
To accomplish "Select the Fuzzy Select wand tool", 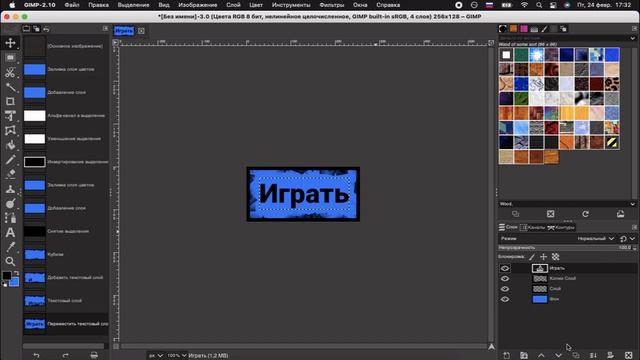I will [10, 87].
